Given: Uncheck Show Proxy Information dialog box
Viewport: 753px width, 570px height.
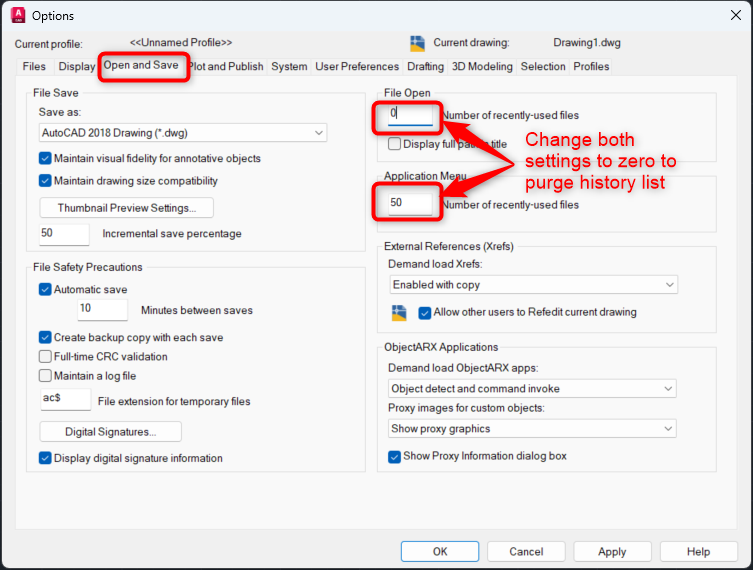Looking at the screenshot, I should click(x=394, y=456).
